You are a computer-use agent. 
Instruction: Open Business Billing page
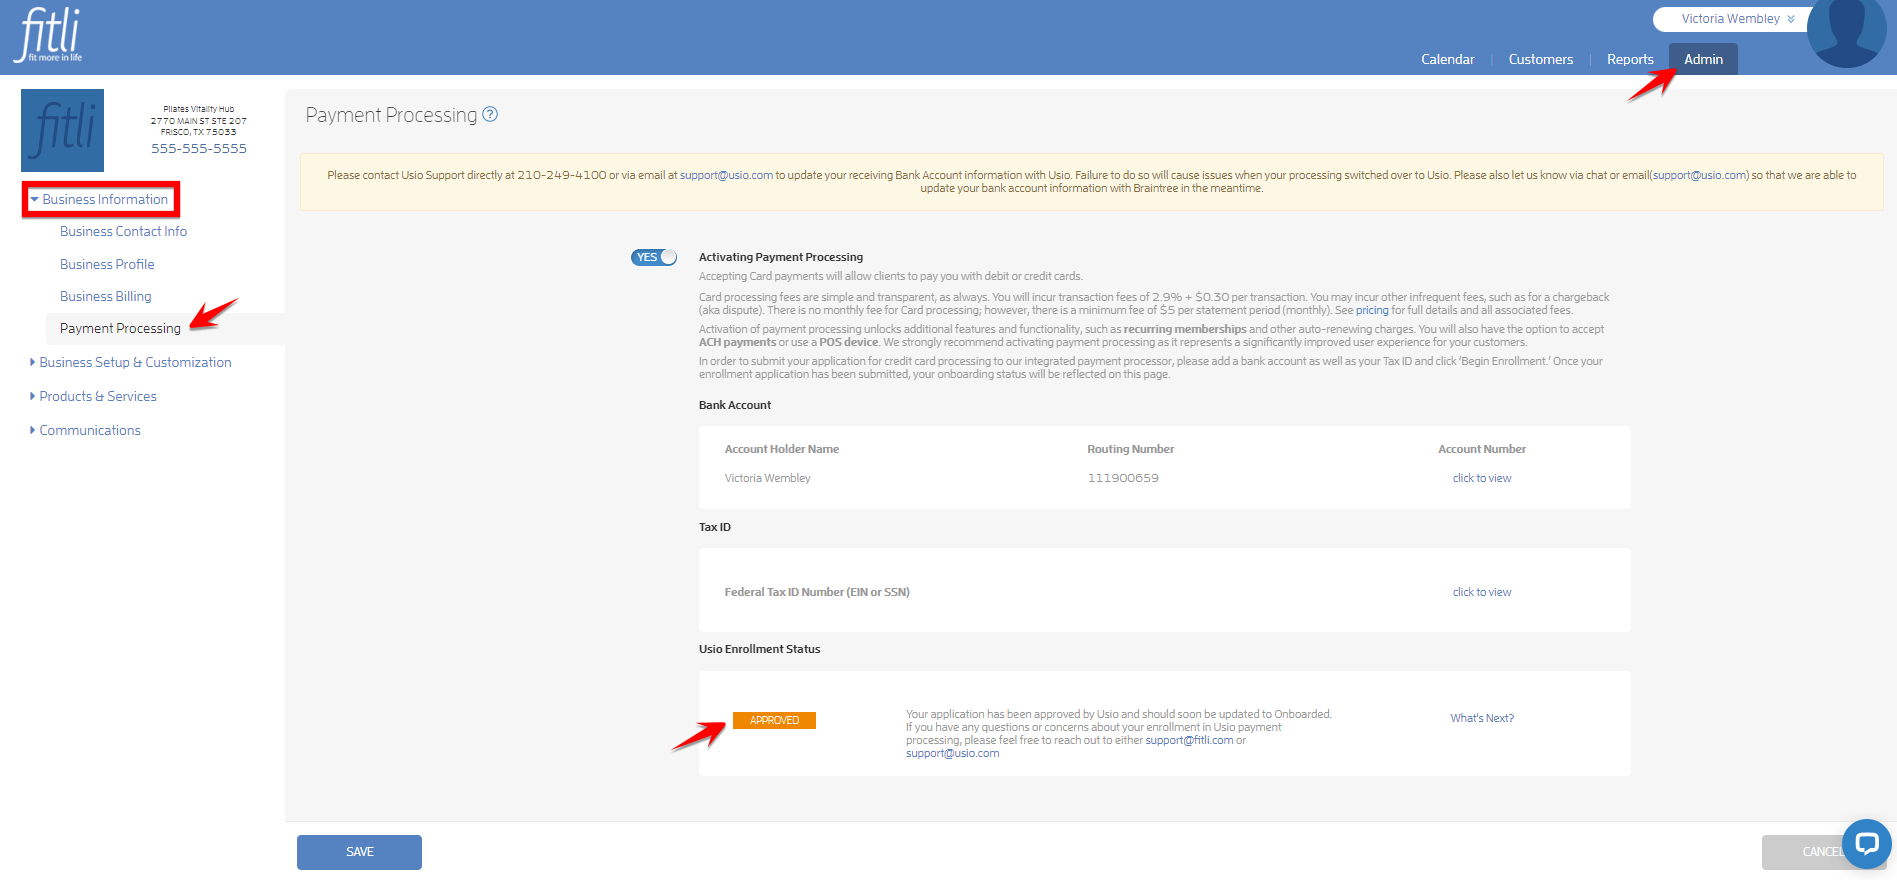[x=105, y=296]
